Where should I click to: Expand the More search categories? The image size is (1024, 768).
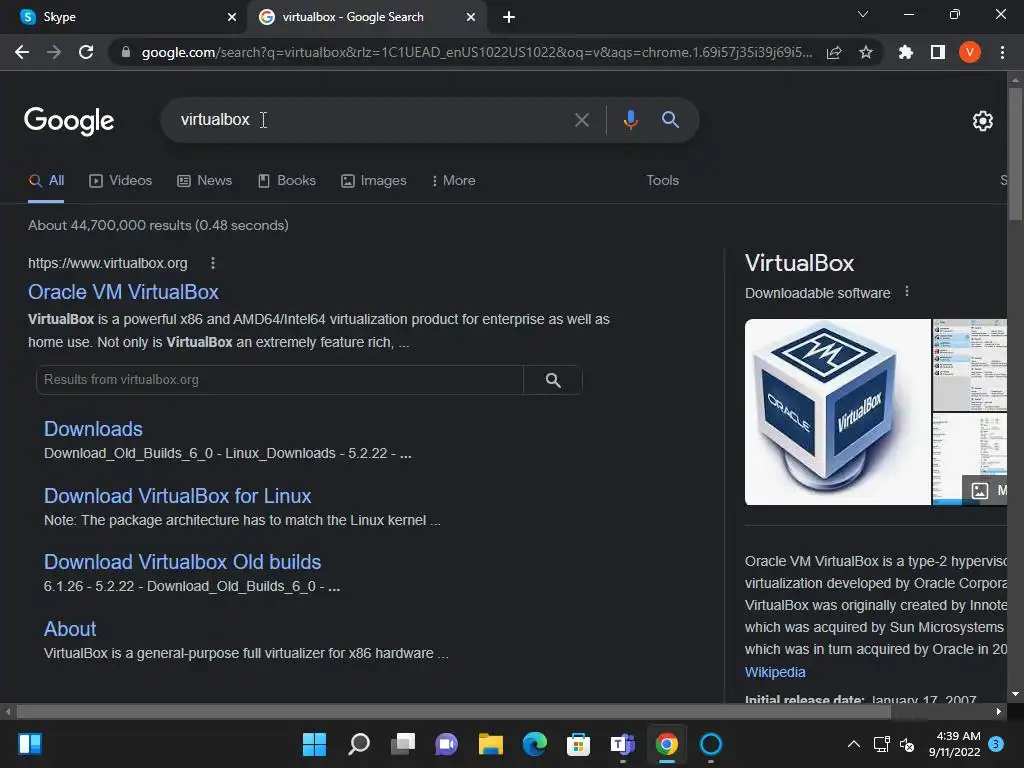(x=453, y=181)
